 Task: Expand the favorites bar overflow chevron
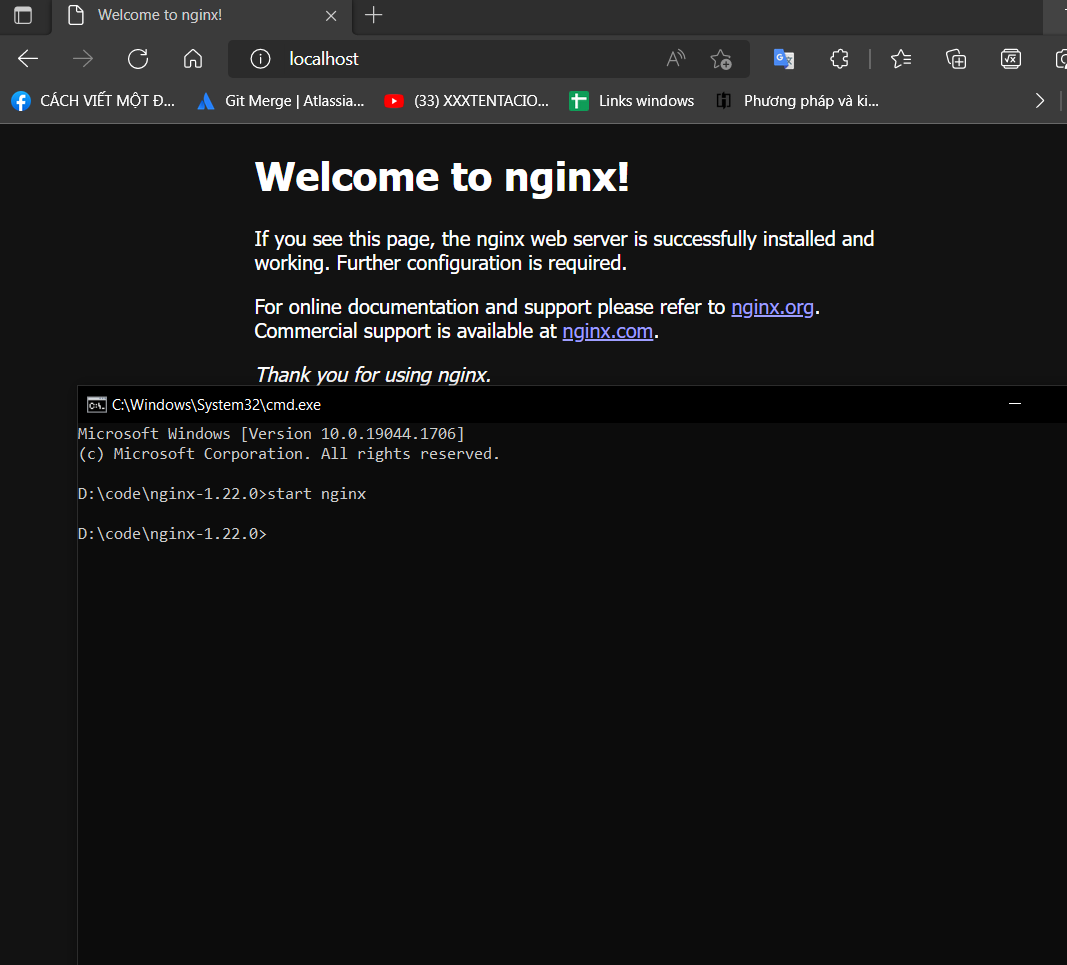(1039, 101)
